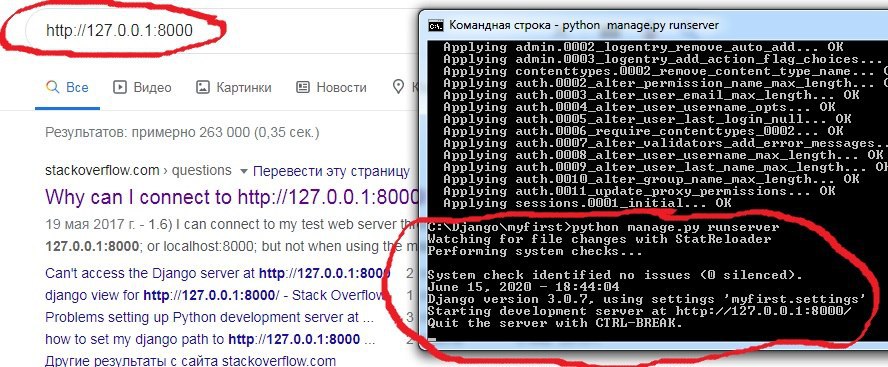This screenshot has height=367, width=888.
Task: Click 'Applying auth.0005_alter_user_last_login_null' line
Action: point(647,119)
